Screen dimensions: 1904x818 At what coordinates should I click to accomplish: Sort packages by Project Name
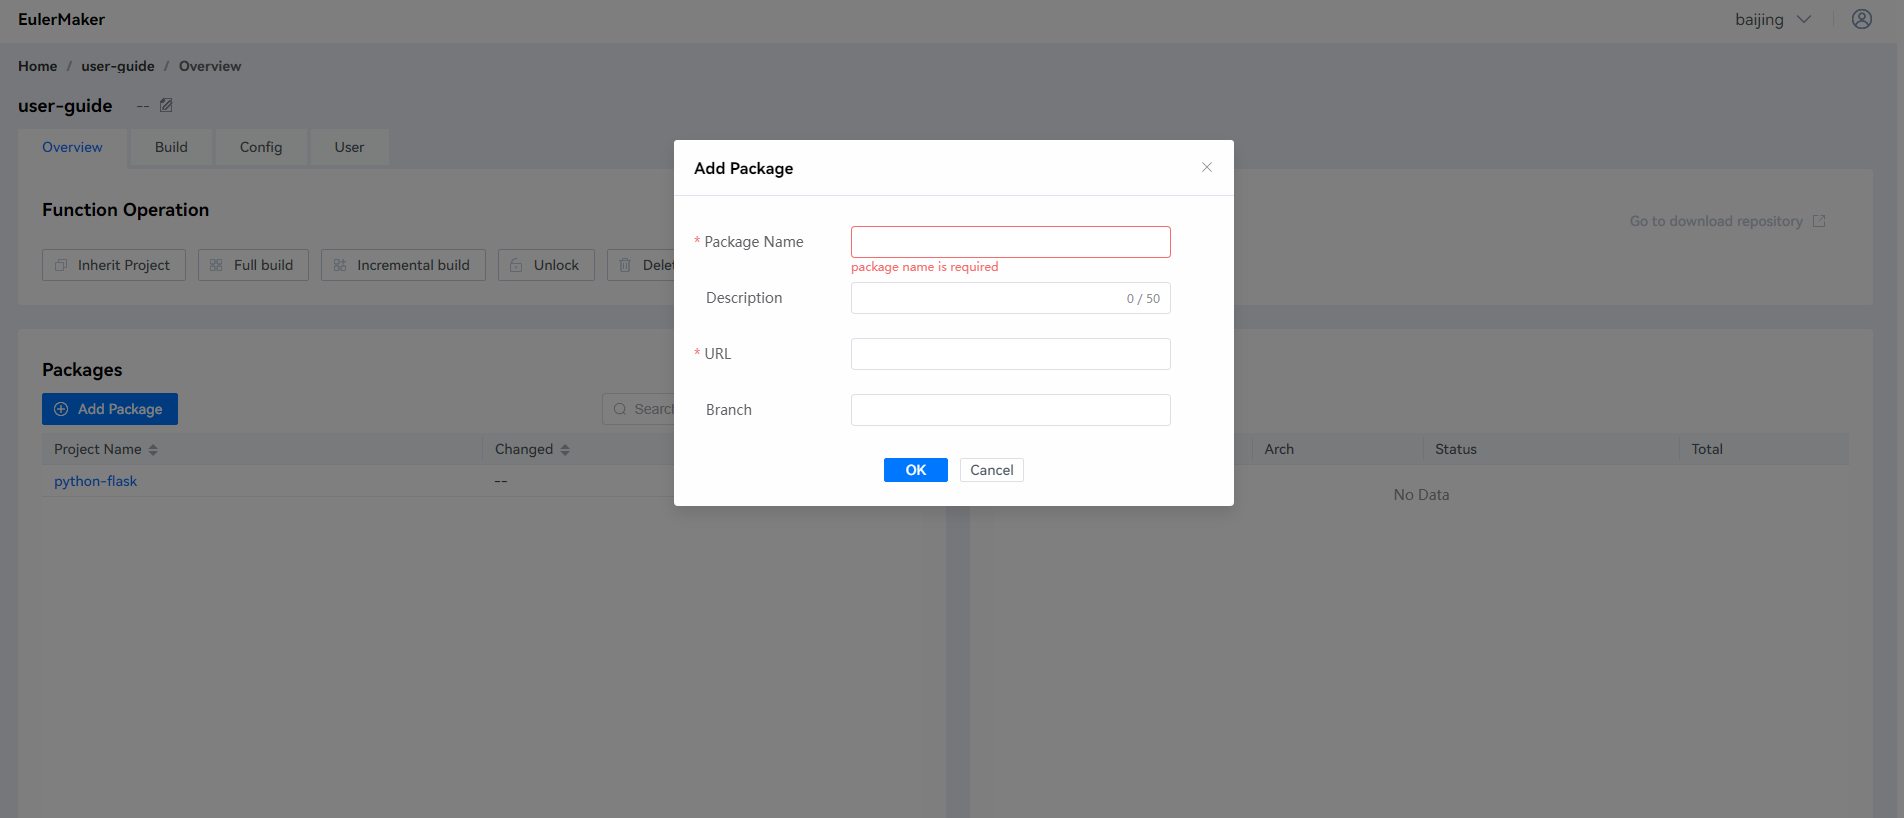153,450
